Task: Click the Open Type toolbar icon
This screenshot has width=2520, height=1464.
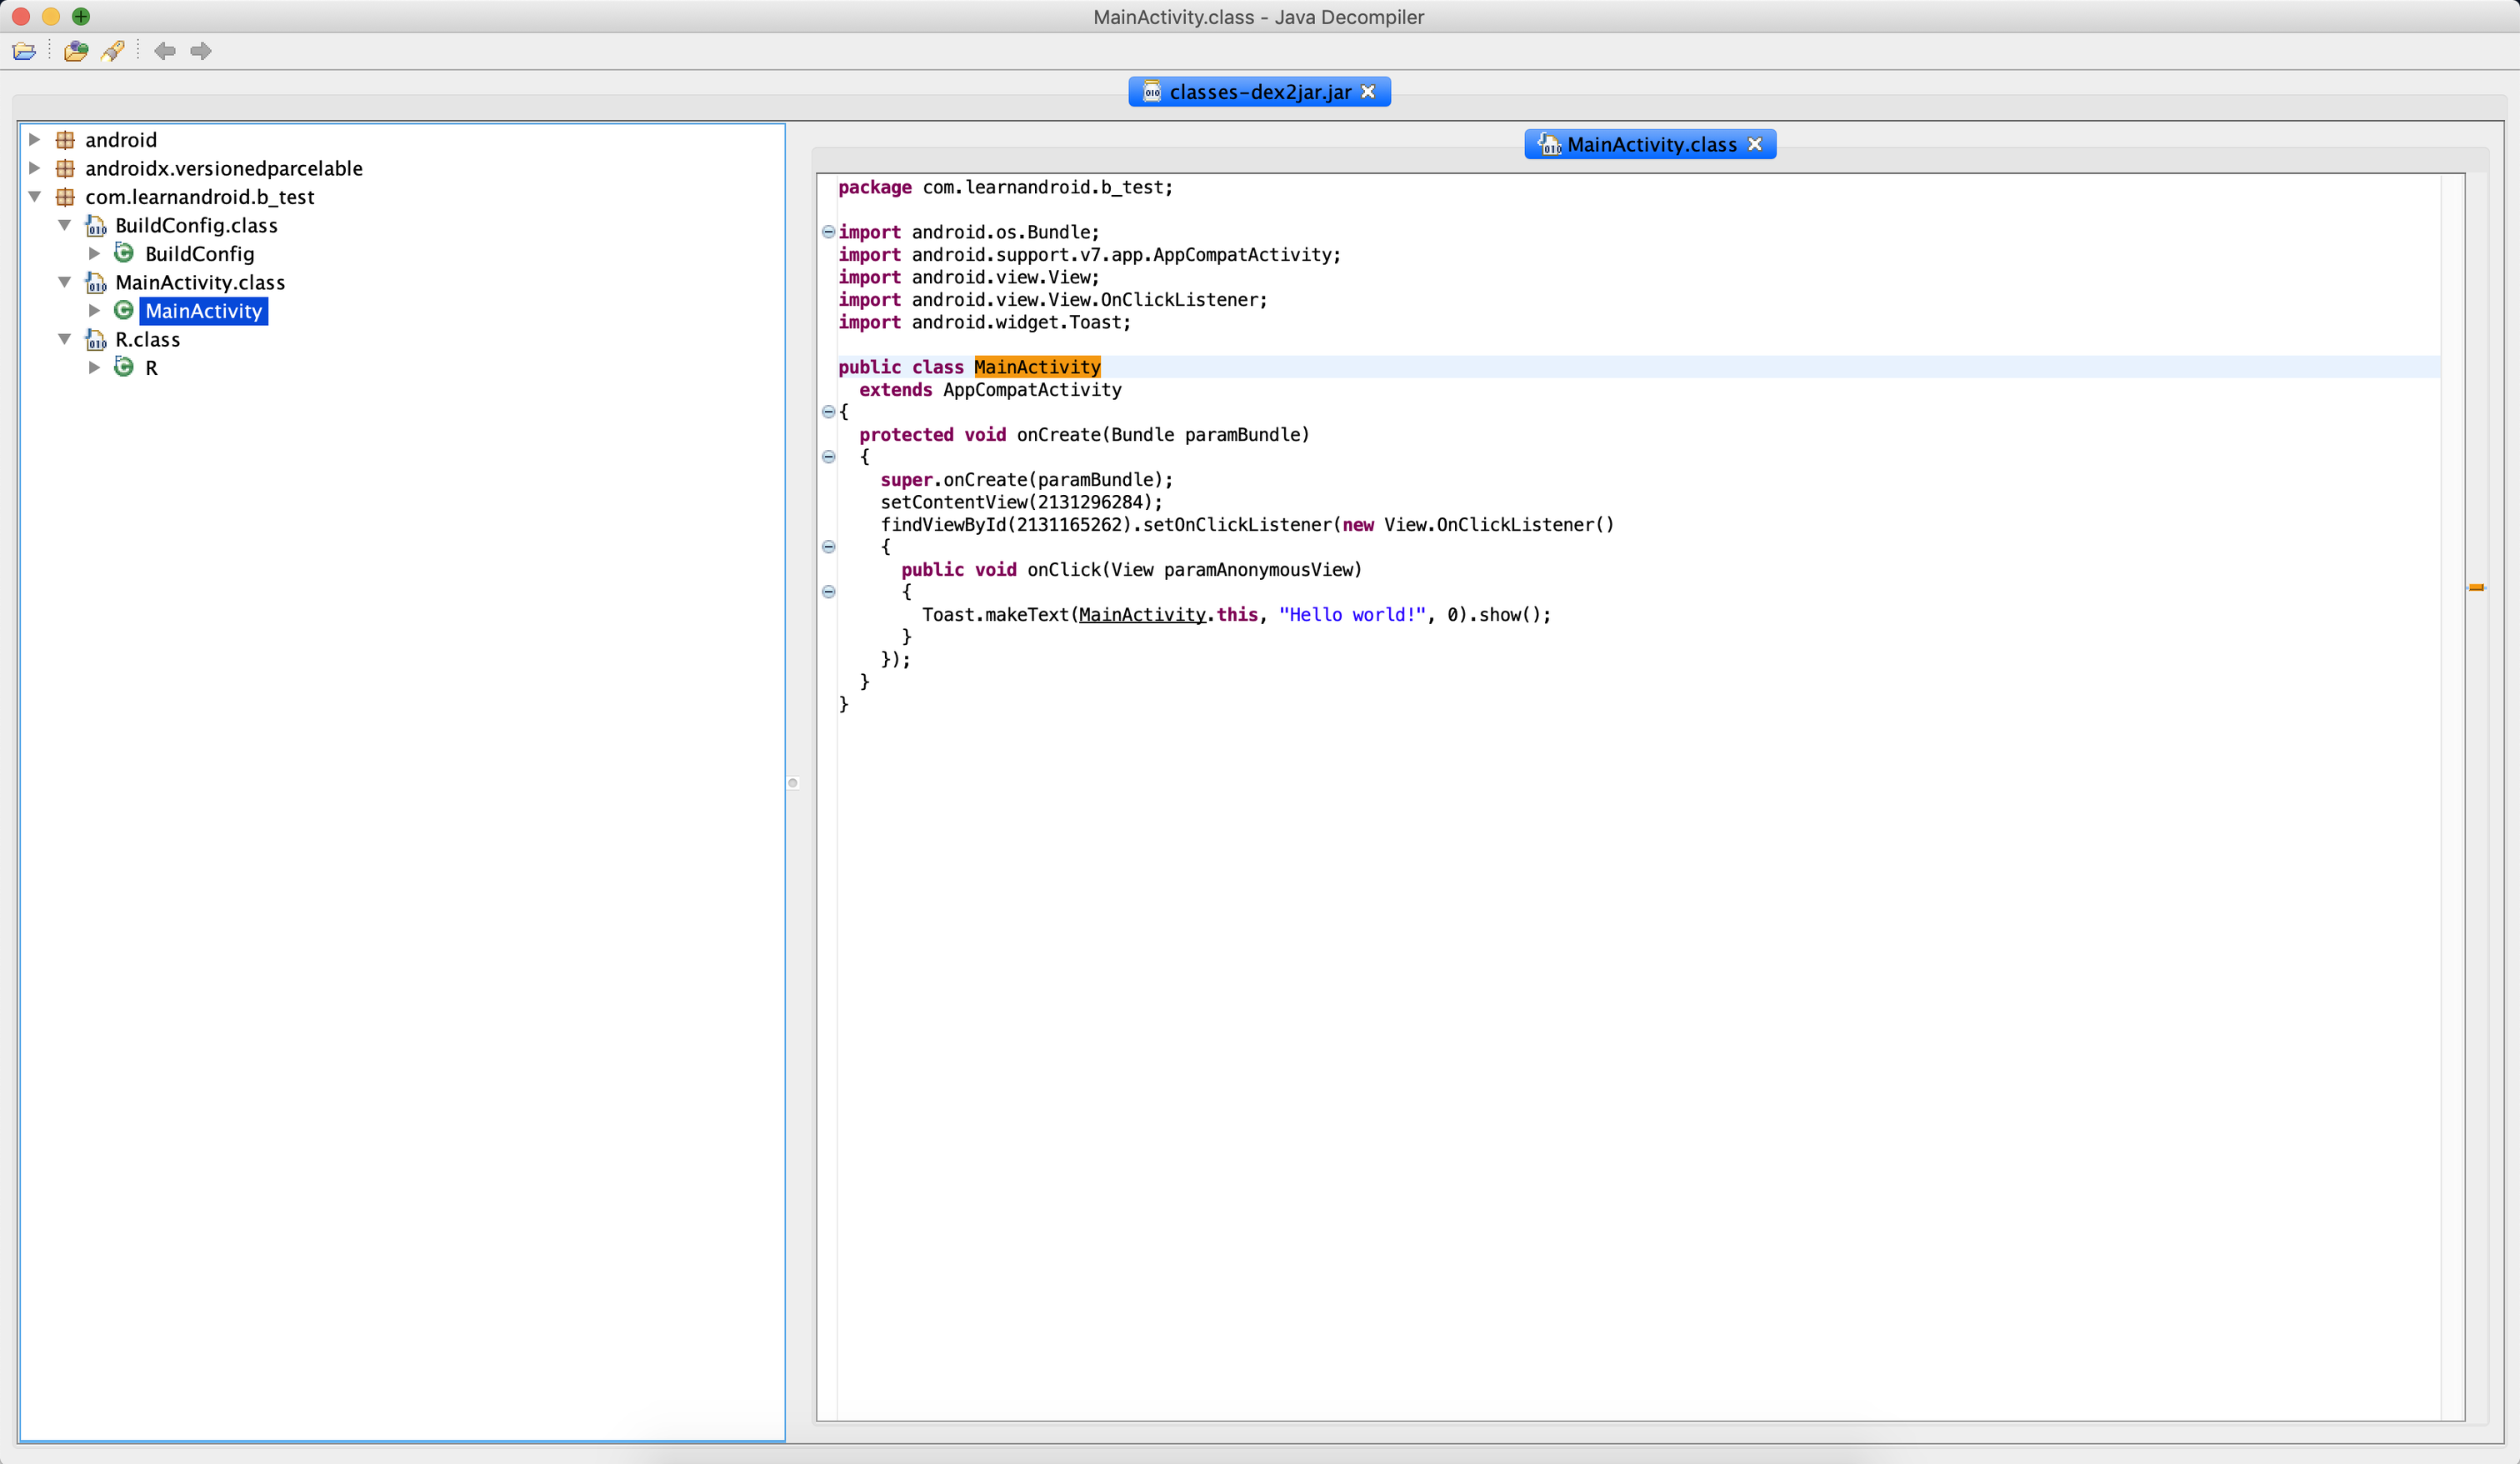Action: click(x=76, y=51)
